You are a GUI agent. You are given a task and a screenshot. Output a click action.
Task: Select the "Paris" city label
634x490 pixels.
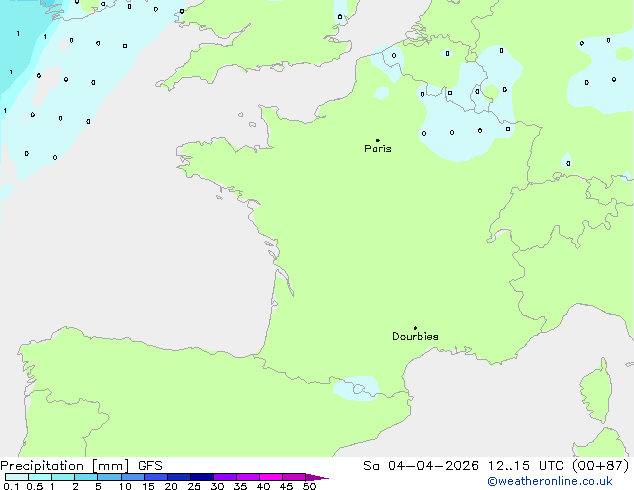pos(378,149)
